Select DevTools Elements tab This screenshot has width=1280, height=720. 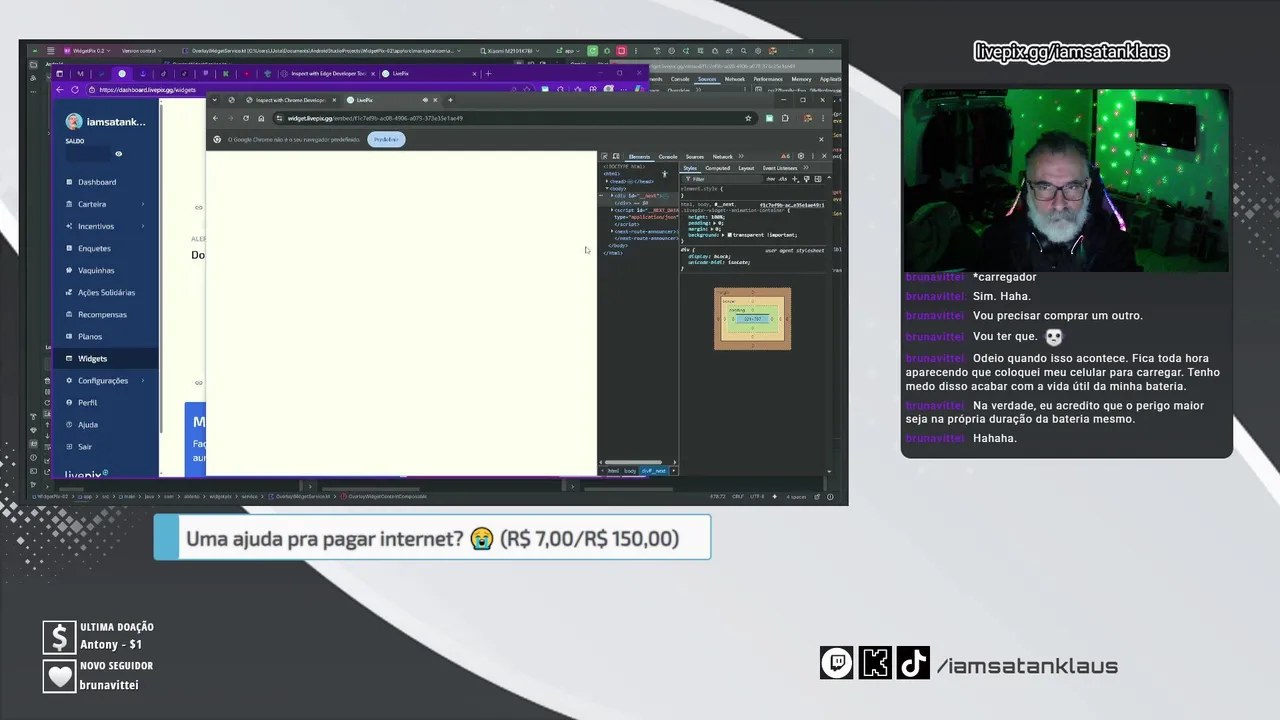(639, 156)
